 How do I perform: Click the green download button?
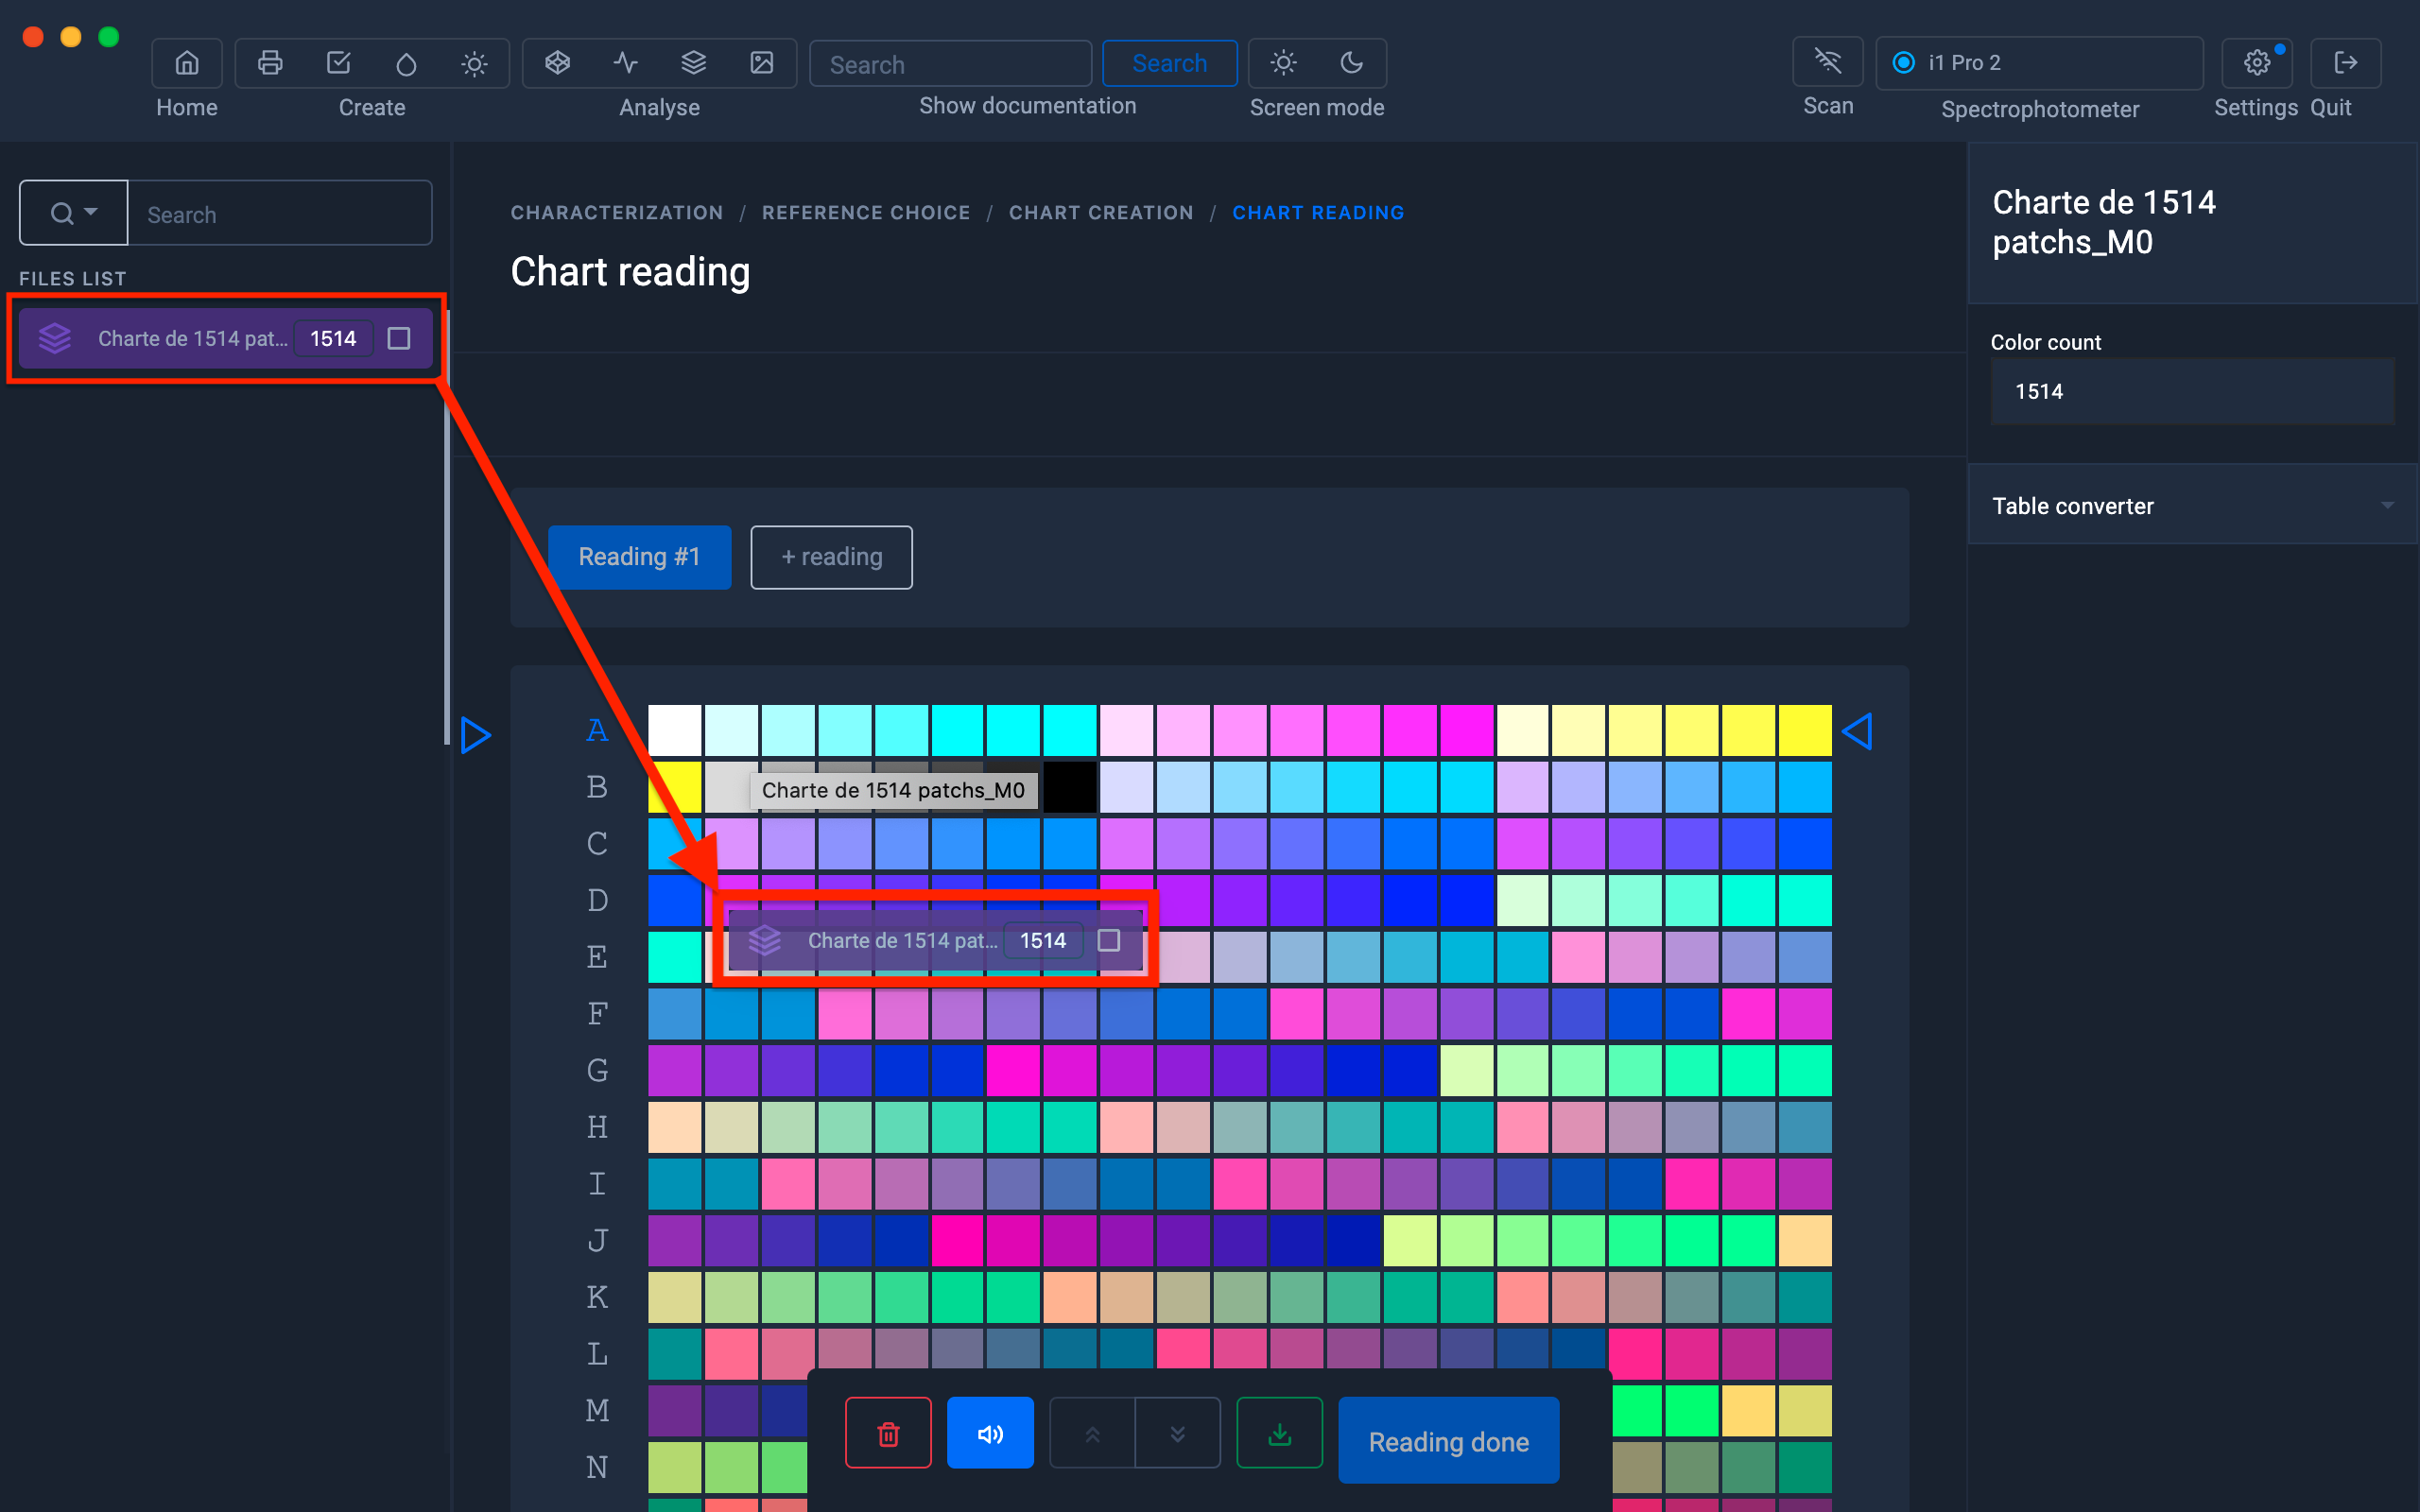[1280, 1433]
